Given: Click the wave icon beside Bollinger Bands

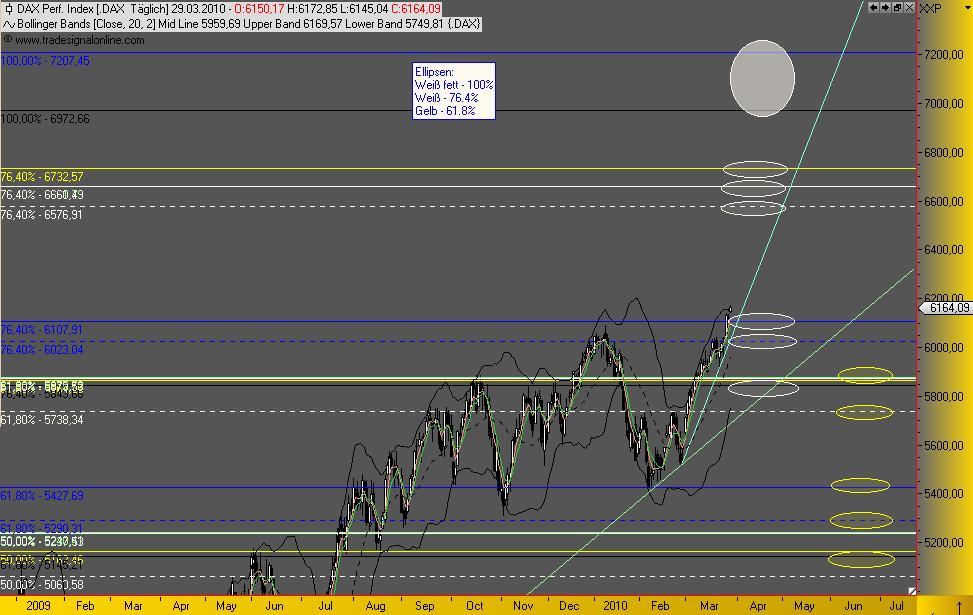Looking at the screenshot, I should coord(9,24).
